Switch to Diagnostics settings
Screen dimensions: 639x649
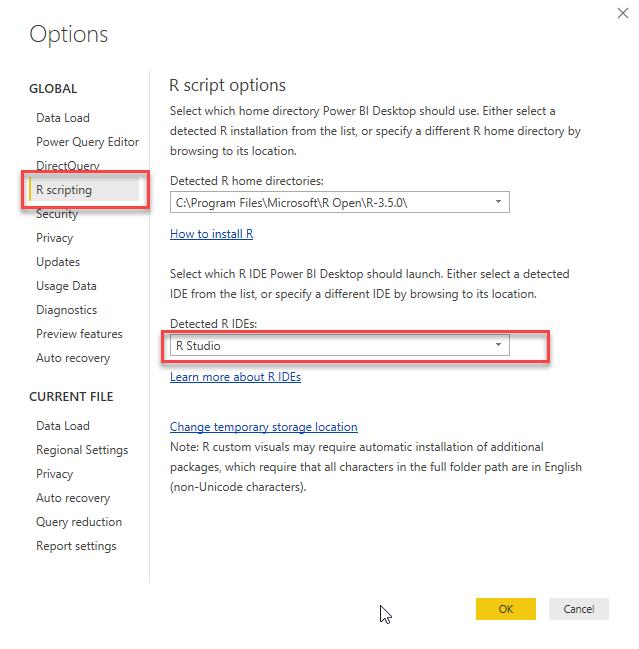(x=67, y=310)
